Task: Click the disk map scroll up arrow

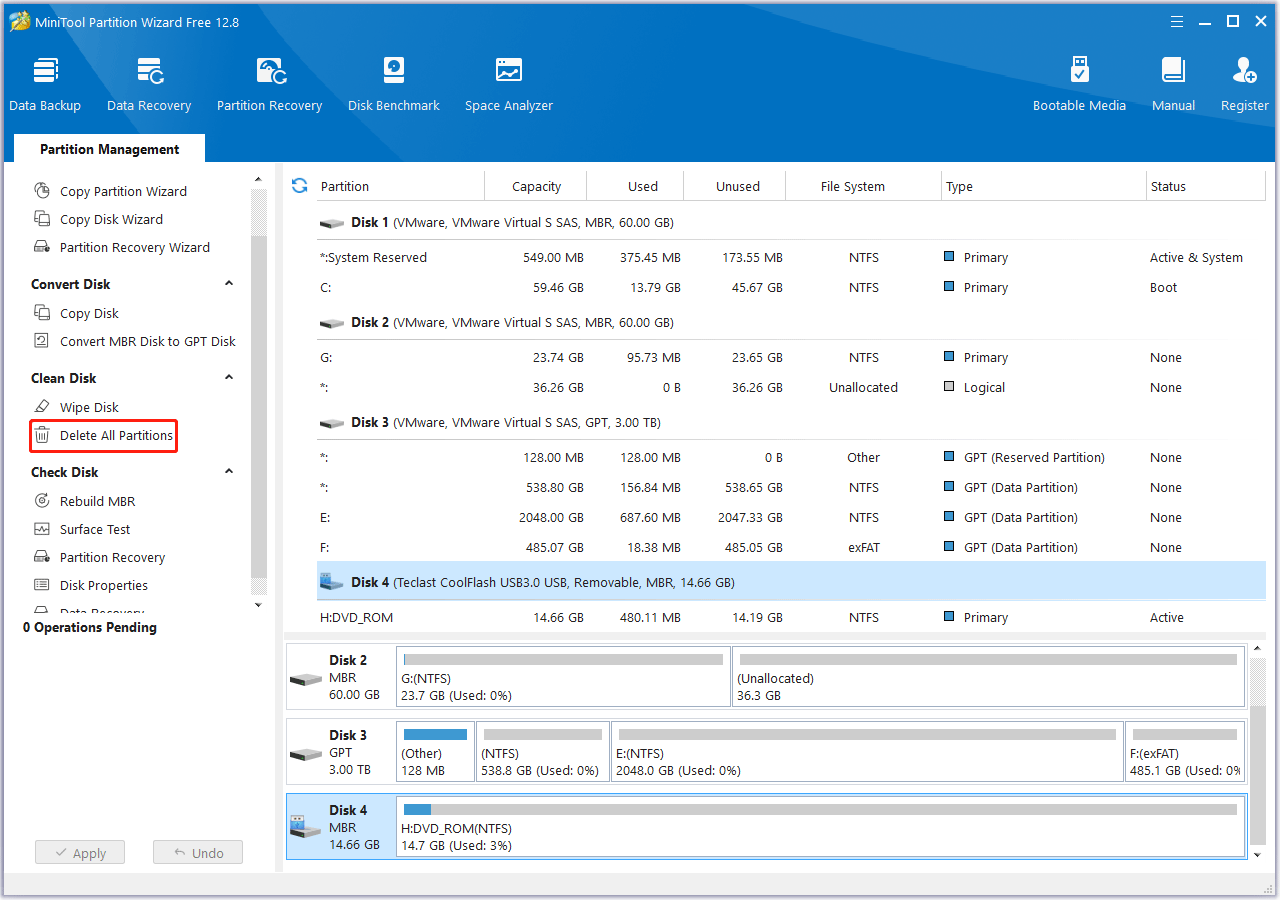Action: tap(1257, 651)
